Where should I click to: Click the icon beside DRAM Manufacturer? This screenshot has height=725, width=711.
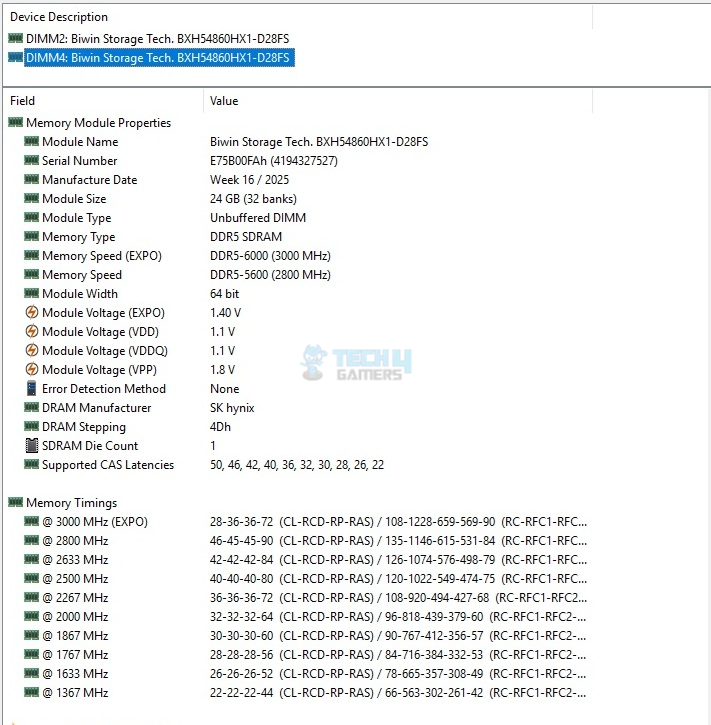point(31,407)
